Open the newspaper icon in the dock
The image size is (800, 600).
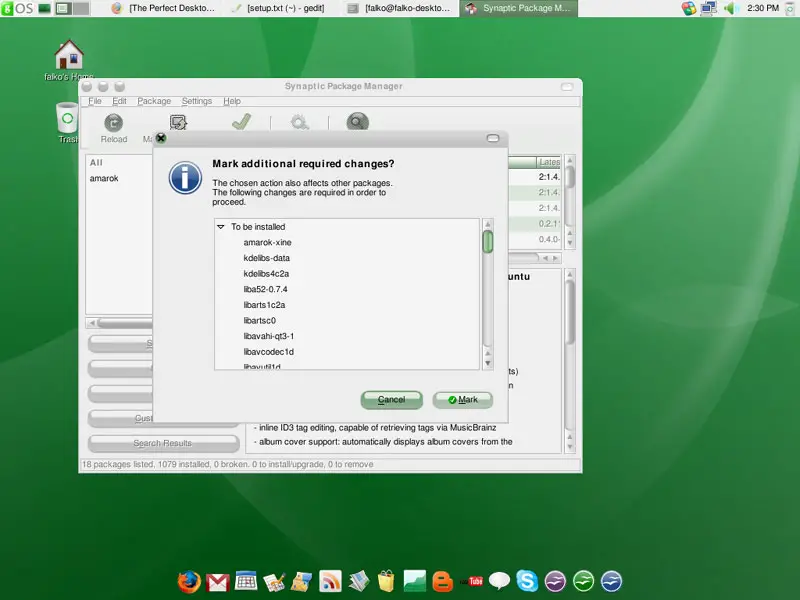[x=359, y=581]
